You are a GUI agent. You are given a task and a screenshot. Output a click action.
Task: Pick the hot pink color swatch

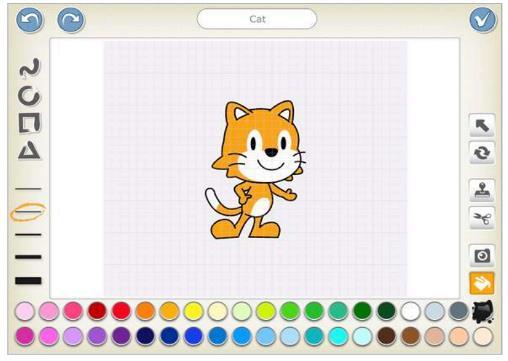point(73,311)
